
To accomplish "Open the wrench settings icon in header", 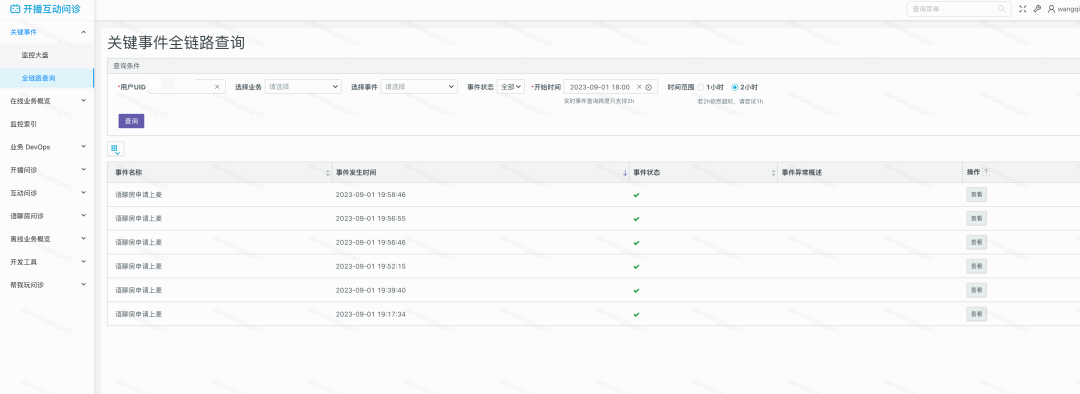I will 1037,9.
